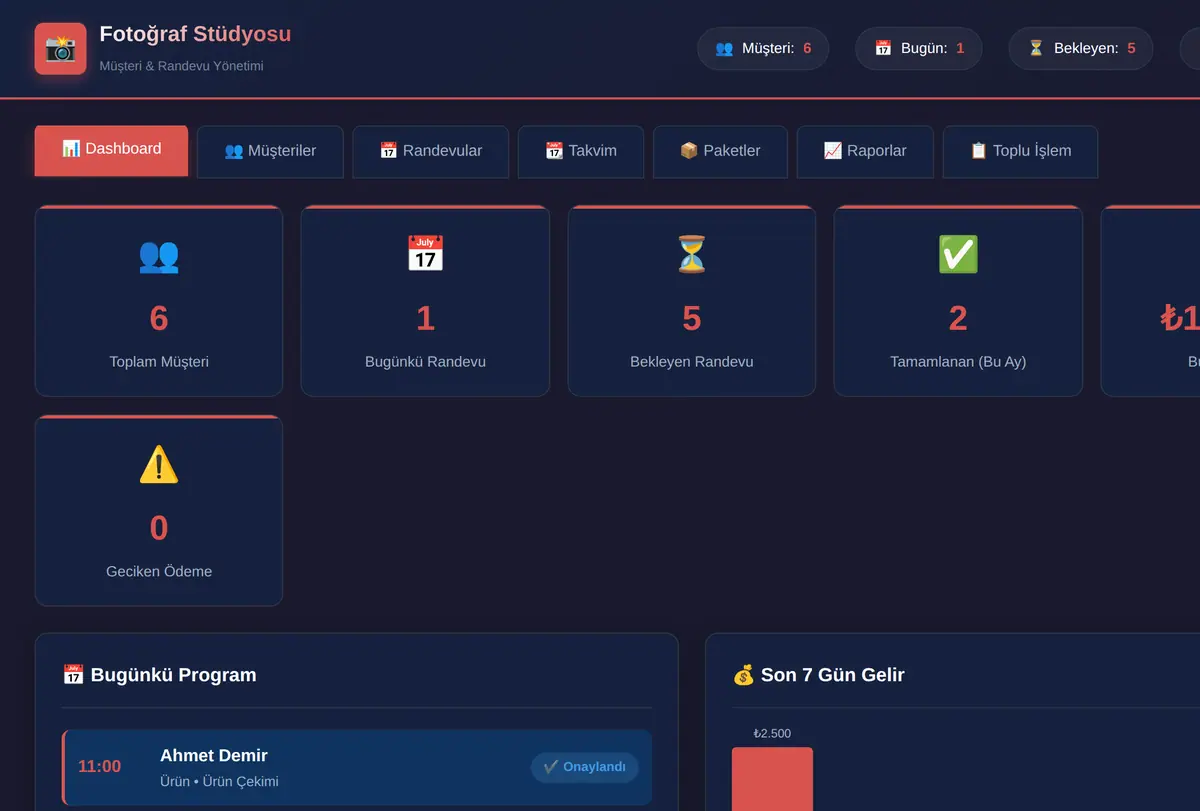Click the Bugün: 1 header pill
The height and width of the screenshot is (811, 1200).
[x=919, y=48]
